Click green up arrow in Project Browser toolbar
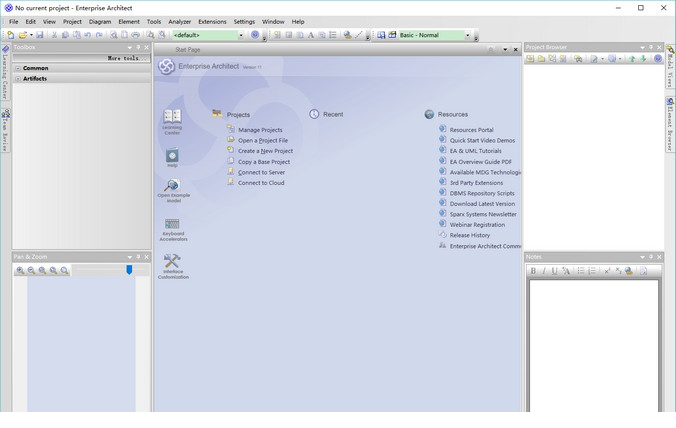This screenshot has height=428, width=676. [632, 59]
